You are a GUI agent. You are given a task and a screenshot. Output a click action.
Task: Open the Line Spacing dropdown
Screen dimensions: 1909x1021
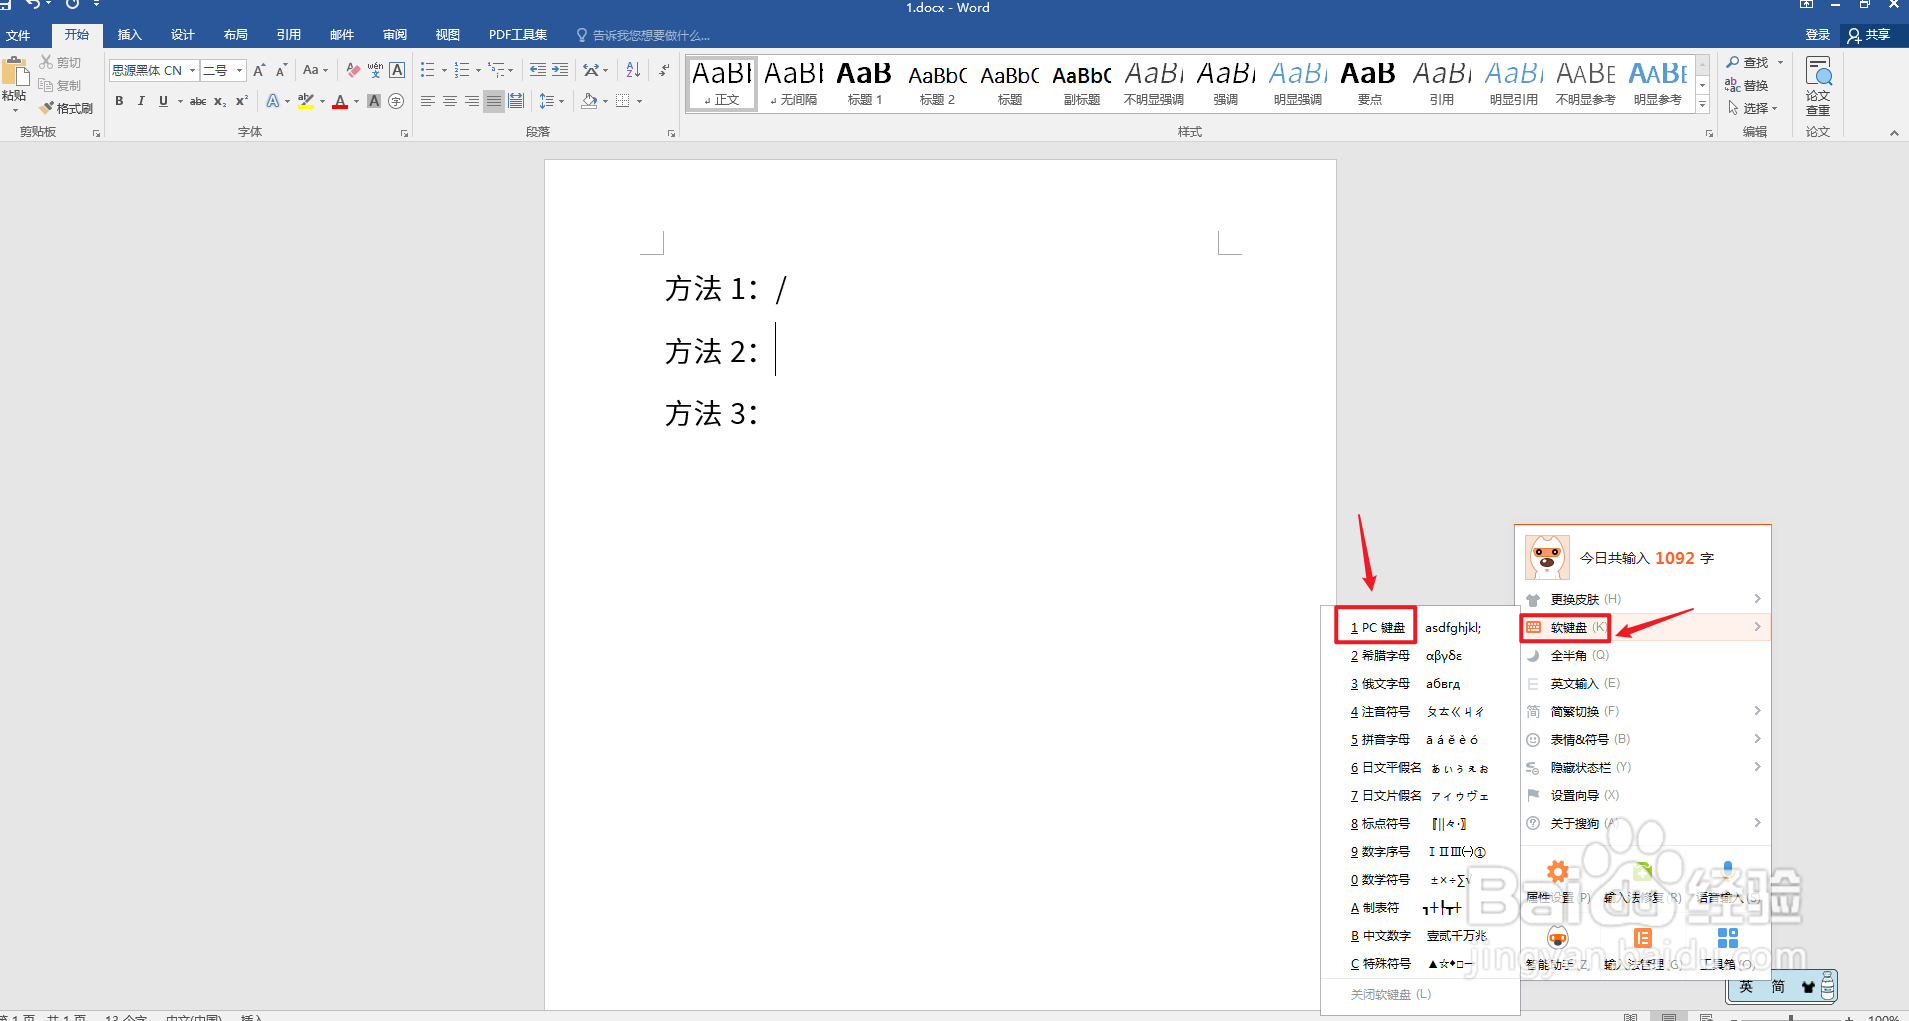[551, 101]
